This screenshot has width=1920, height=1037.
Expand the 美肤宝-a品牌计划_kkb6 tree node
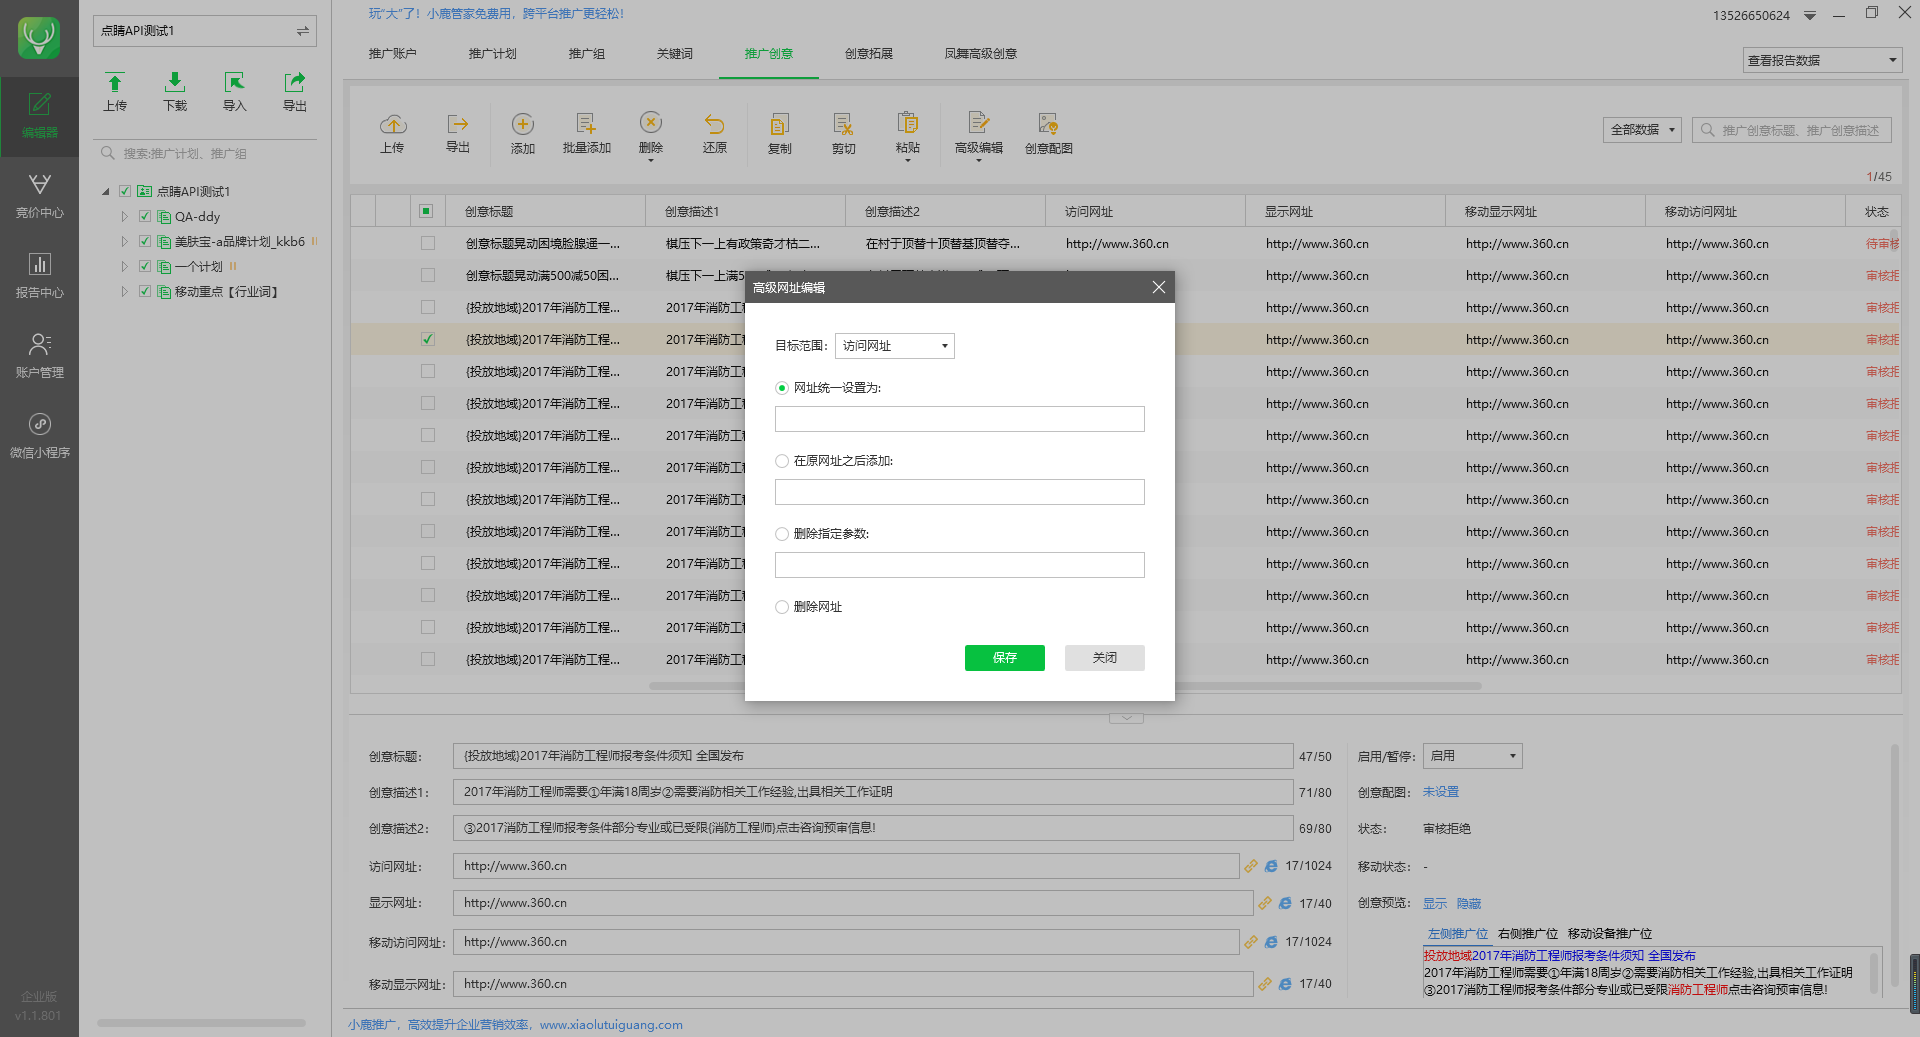125,241
